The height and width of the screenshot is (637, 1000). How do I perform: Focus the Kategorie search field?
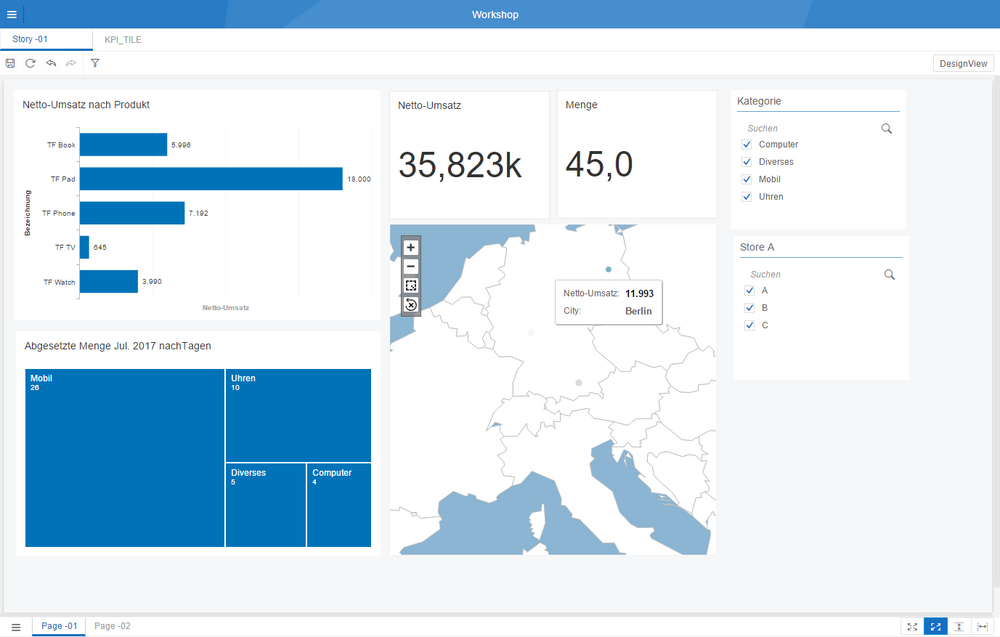coord(810,129)
